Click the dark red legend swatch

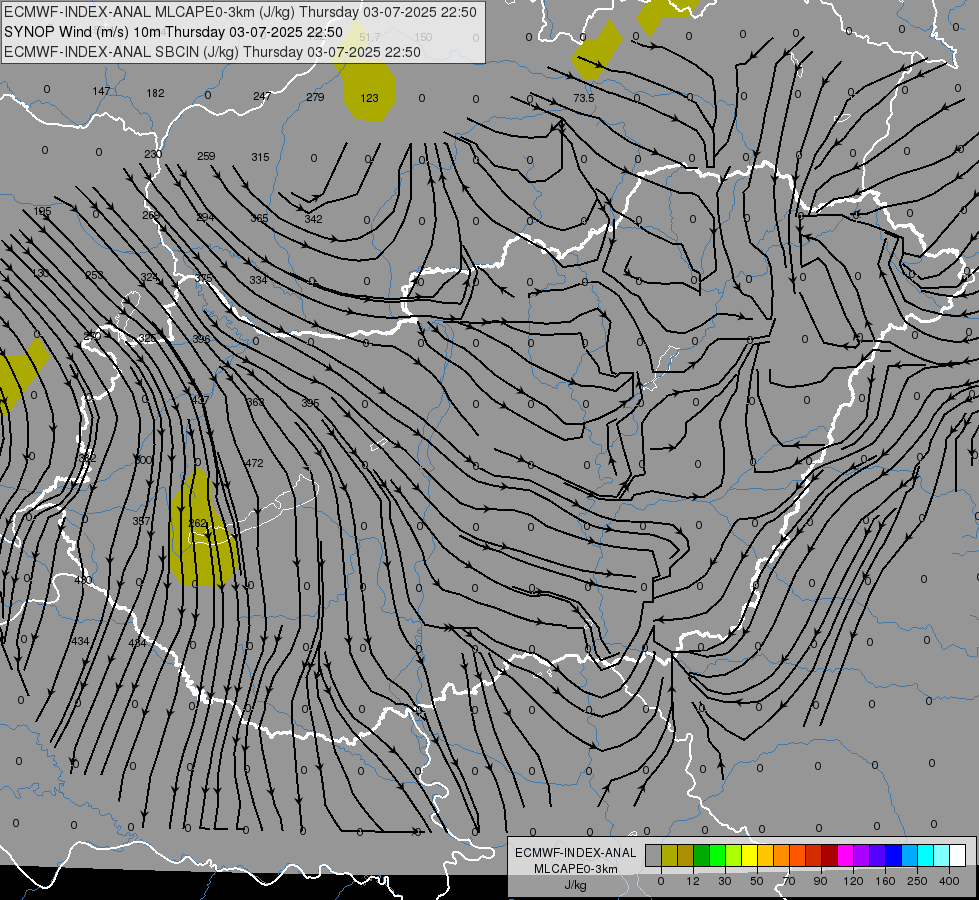[830, 855]
